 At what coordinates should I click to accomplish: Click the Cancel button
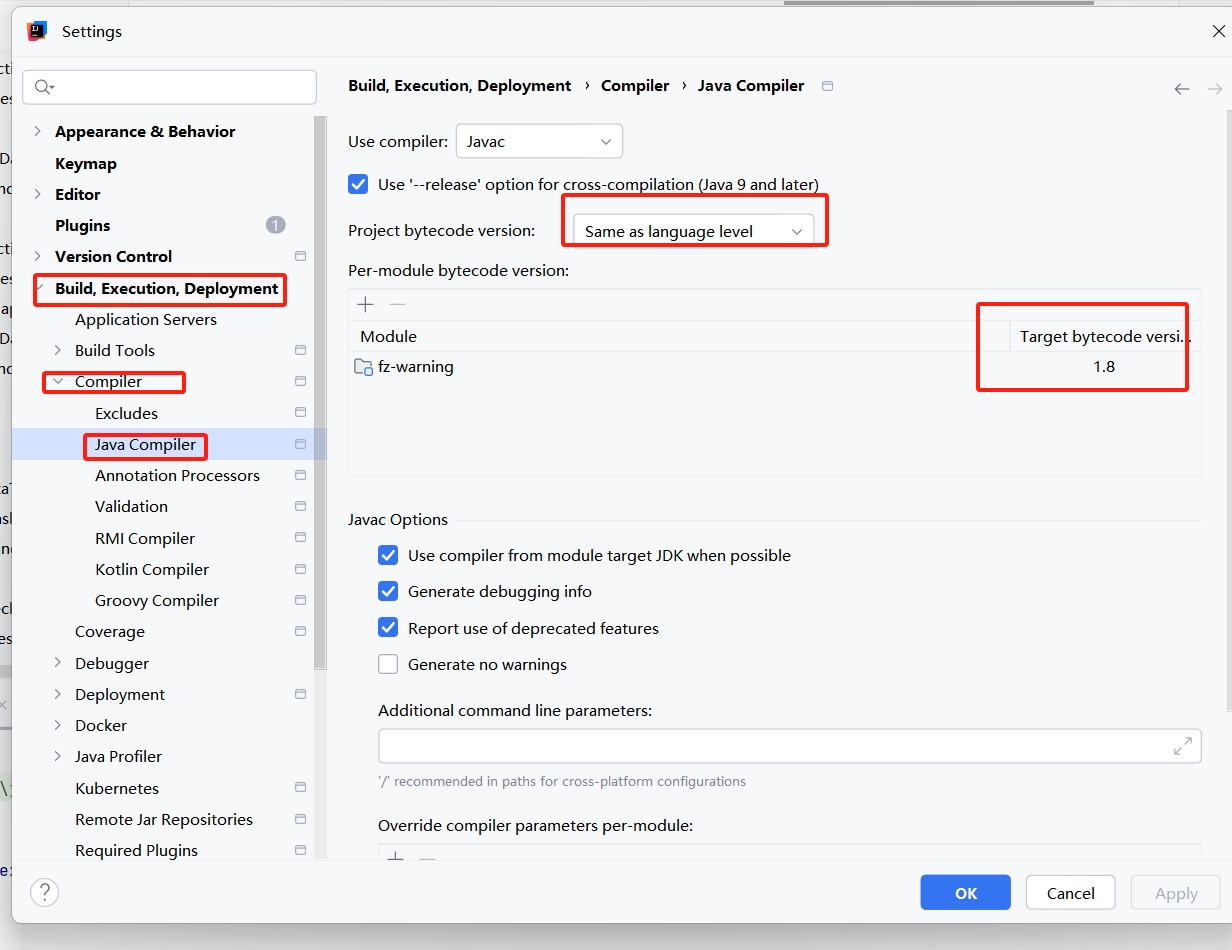coord(1071,893)
